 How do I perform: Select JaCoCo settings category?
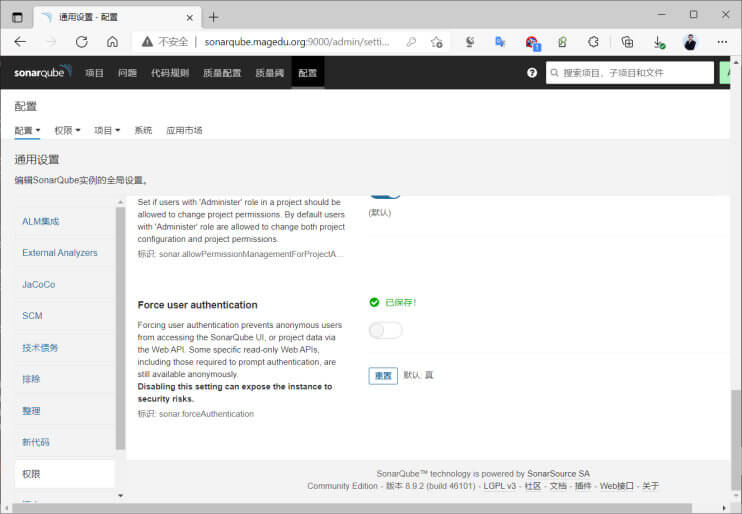[39, 284]
